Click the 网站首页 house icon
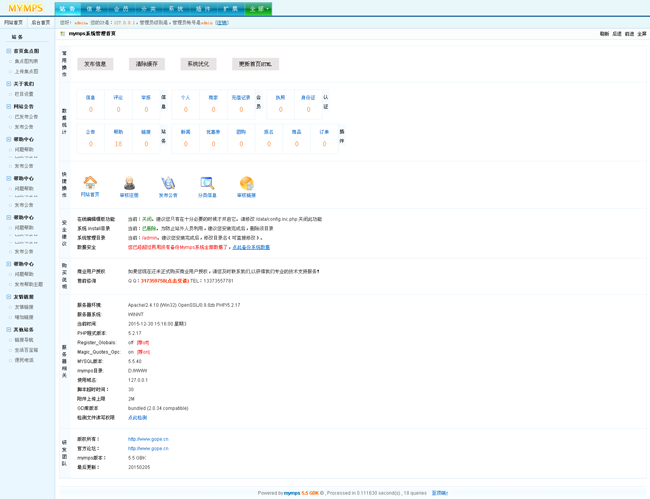The width and height of the screenshot is (650, 499). pos(90,183)
